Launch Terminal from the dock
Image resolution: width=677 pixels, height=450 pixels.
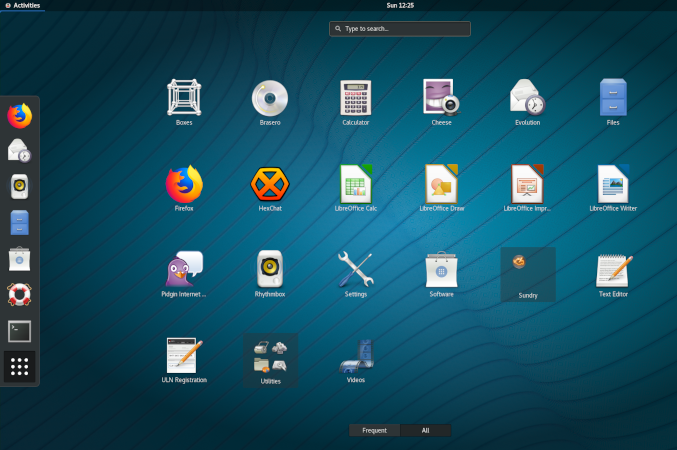click(19, 331)
